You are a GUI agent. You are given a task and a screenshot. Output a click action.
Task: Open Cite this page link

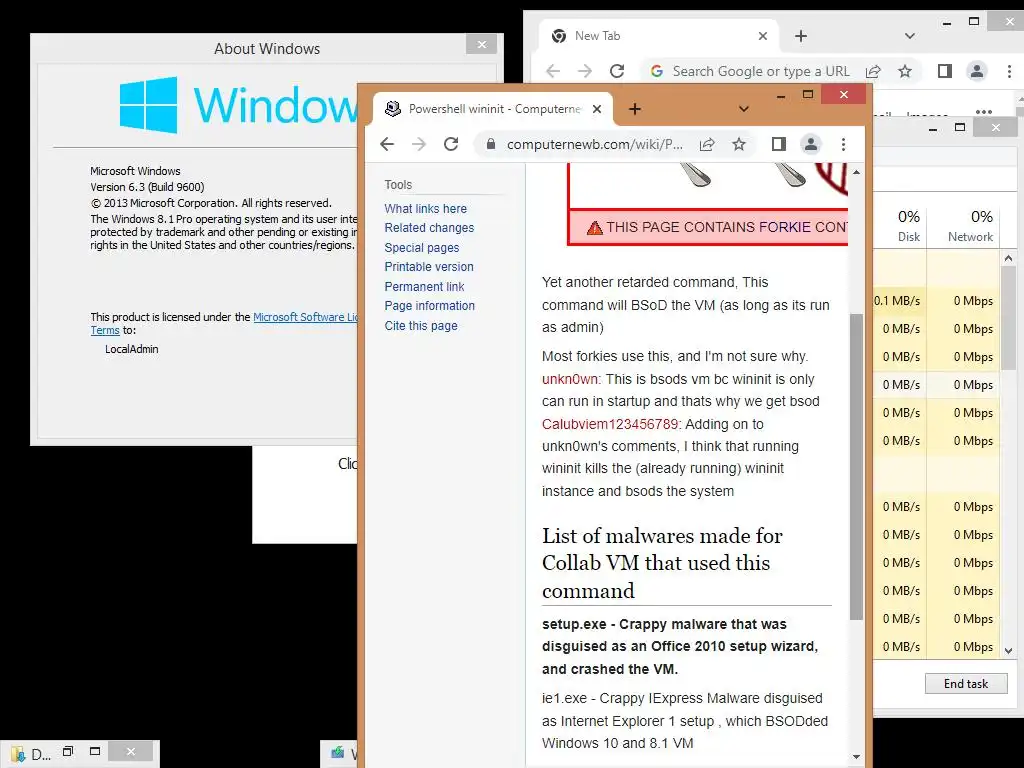(421, 325)
